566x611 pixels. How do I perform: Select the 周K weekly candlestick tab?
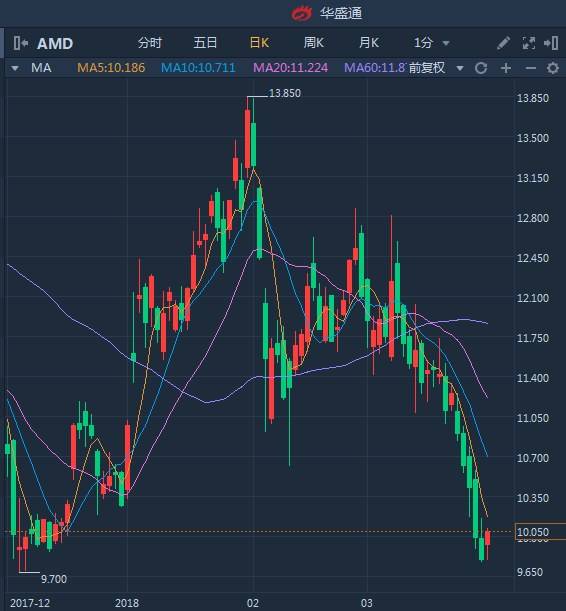tap(314, 42)
